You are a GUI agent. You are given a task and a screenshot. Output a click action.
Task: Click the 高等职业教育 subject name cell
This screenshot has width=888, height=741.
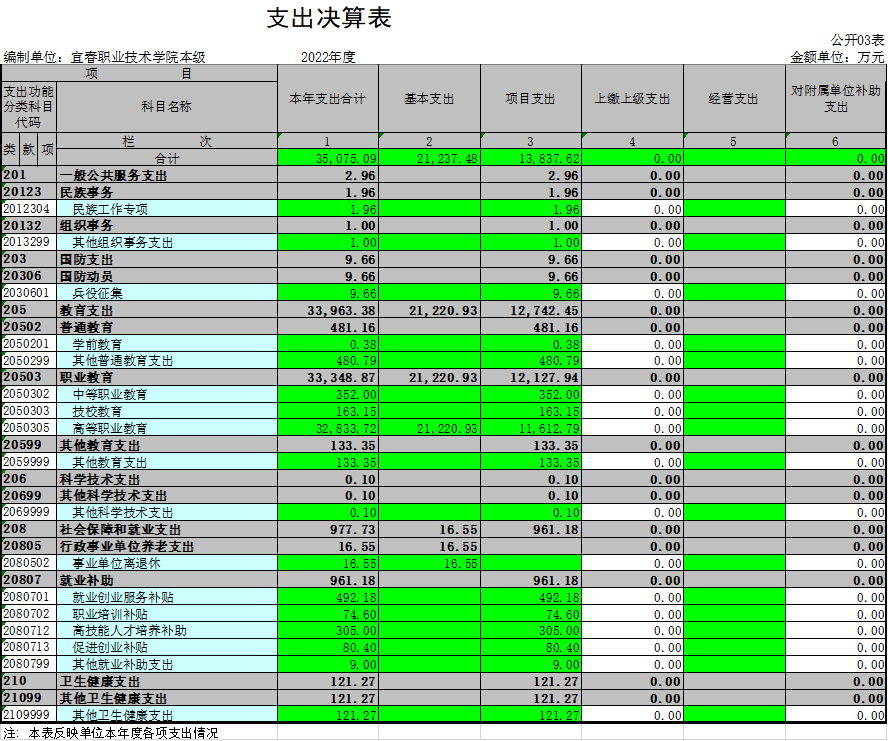click(166, 428)
